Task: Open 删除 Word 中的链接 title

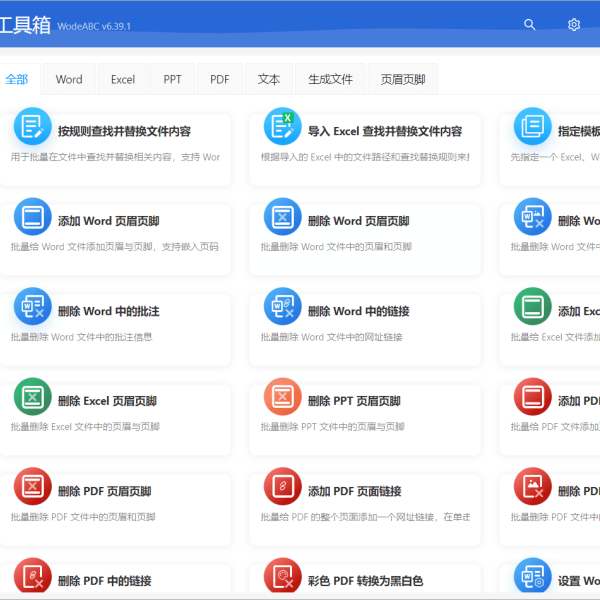Action: (359, 311)
